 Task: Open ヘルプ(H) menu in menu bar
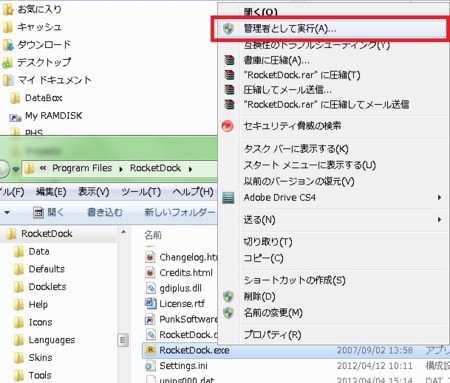(x=193, y=192)
